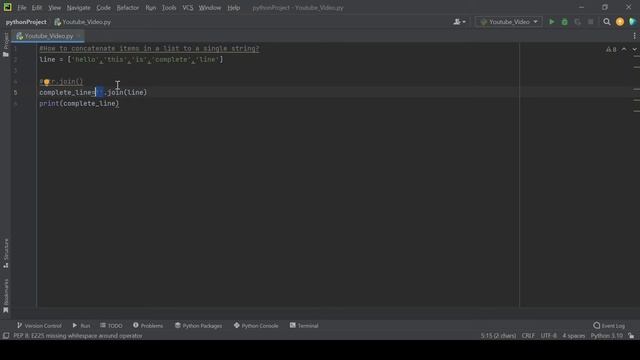Viewport: 640px width, 360px height.
Task: Open the Code menu
Action: pos(103,8)
